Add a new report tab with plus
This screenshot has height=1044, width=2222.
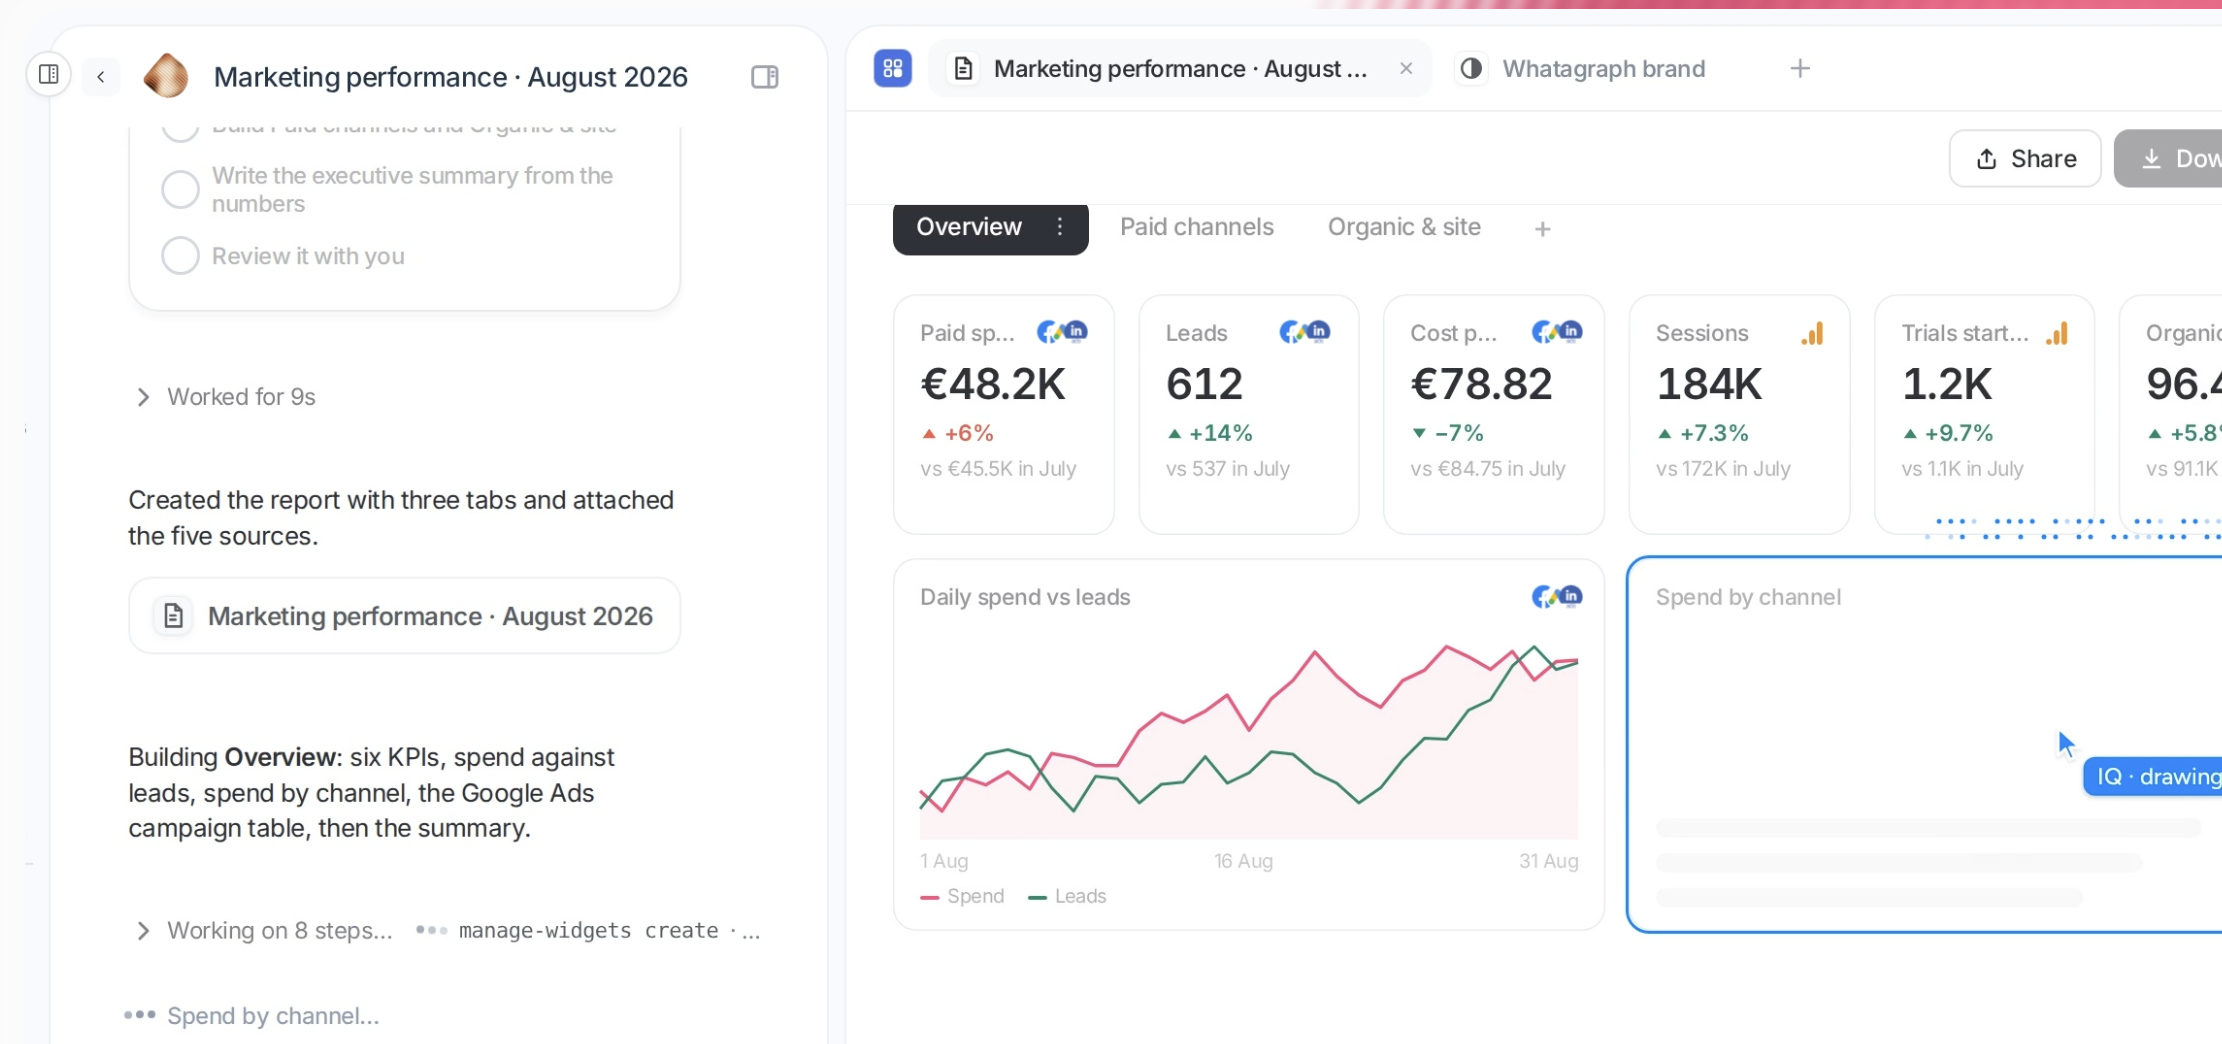click(1542, 229)
